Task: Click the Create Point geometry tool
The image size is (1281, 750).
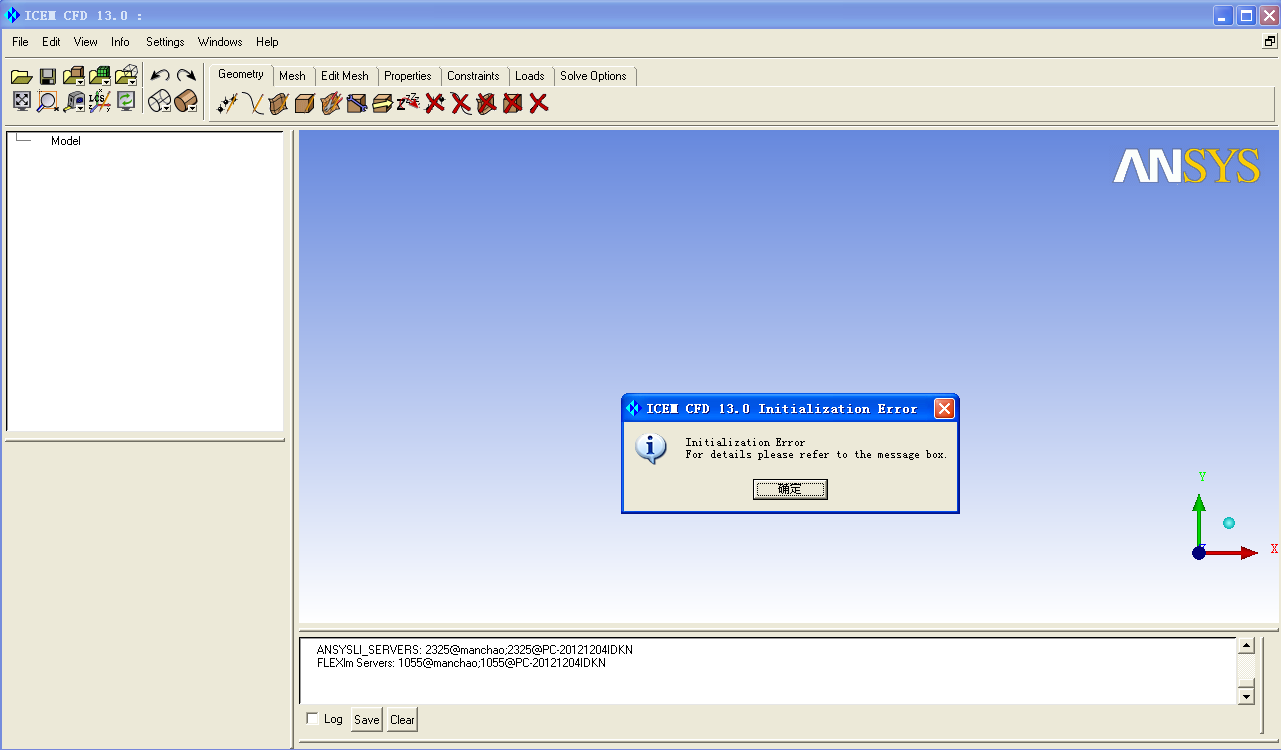Action: click(227, 103)
